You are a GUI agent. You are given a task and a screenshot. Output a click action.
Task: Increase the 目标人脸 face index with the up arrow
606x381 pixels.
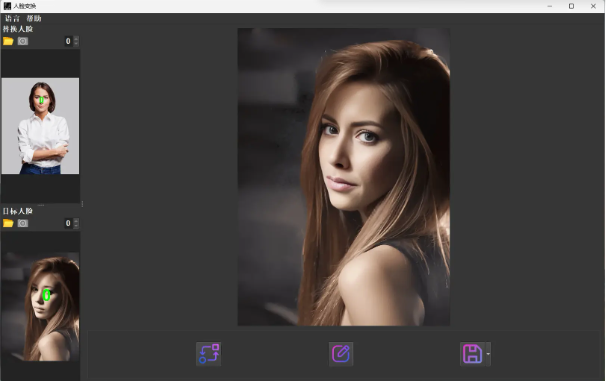coord(76,221)
